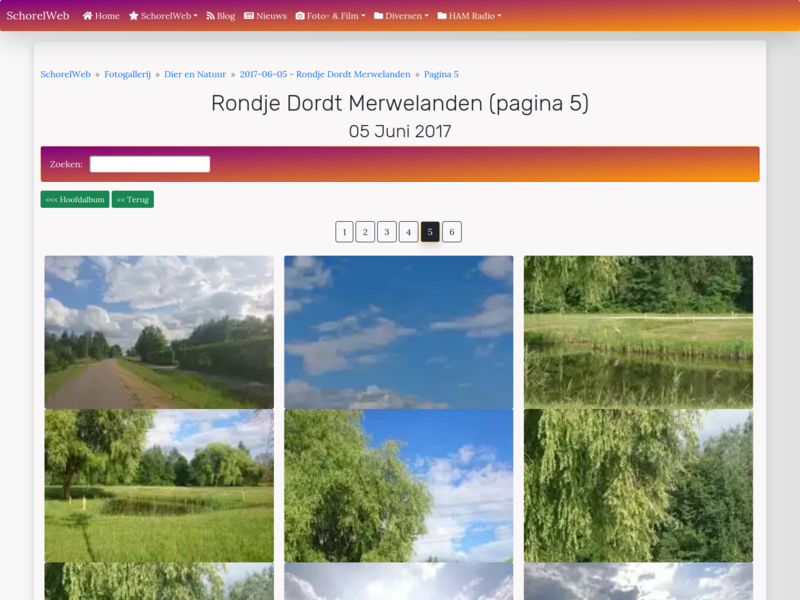The image size is (800, 600).
Task: Expand the SchorelWeb dropdown caret in navbar
Action: (195, 16)
